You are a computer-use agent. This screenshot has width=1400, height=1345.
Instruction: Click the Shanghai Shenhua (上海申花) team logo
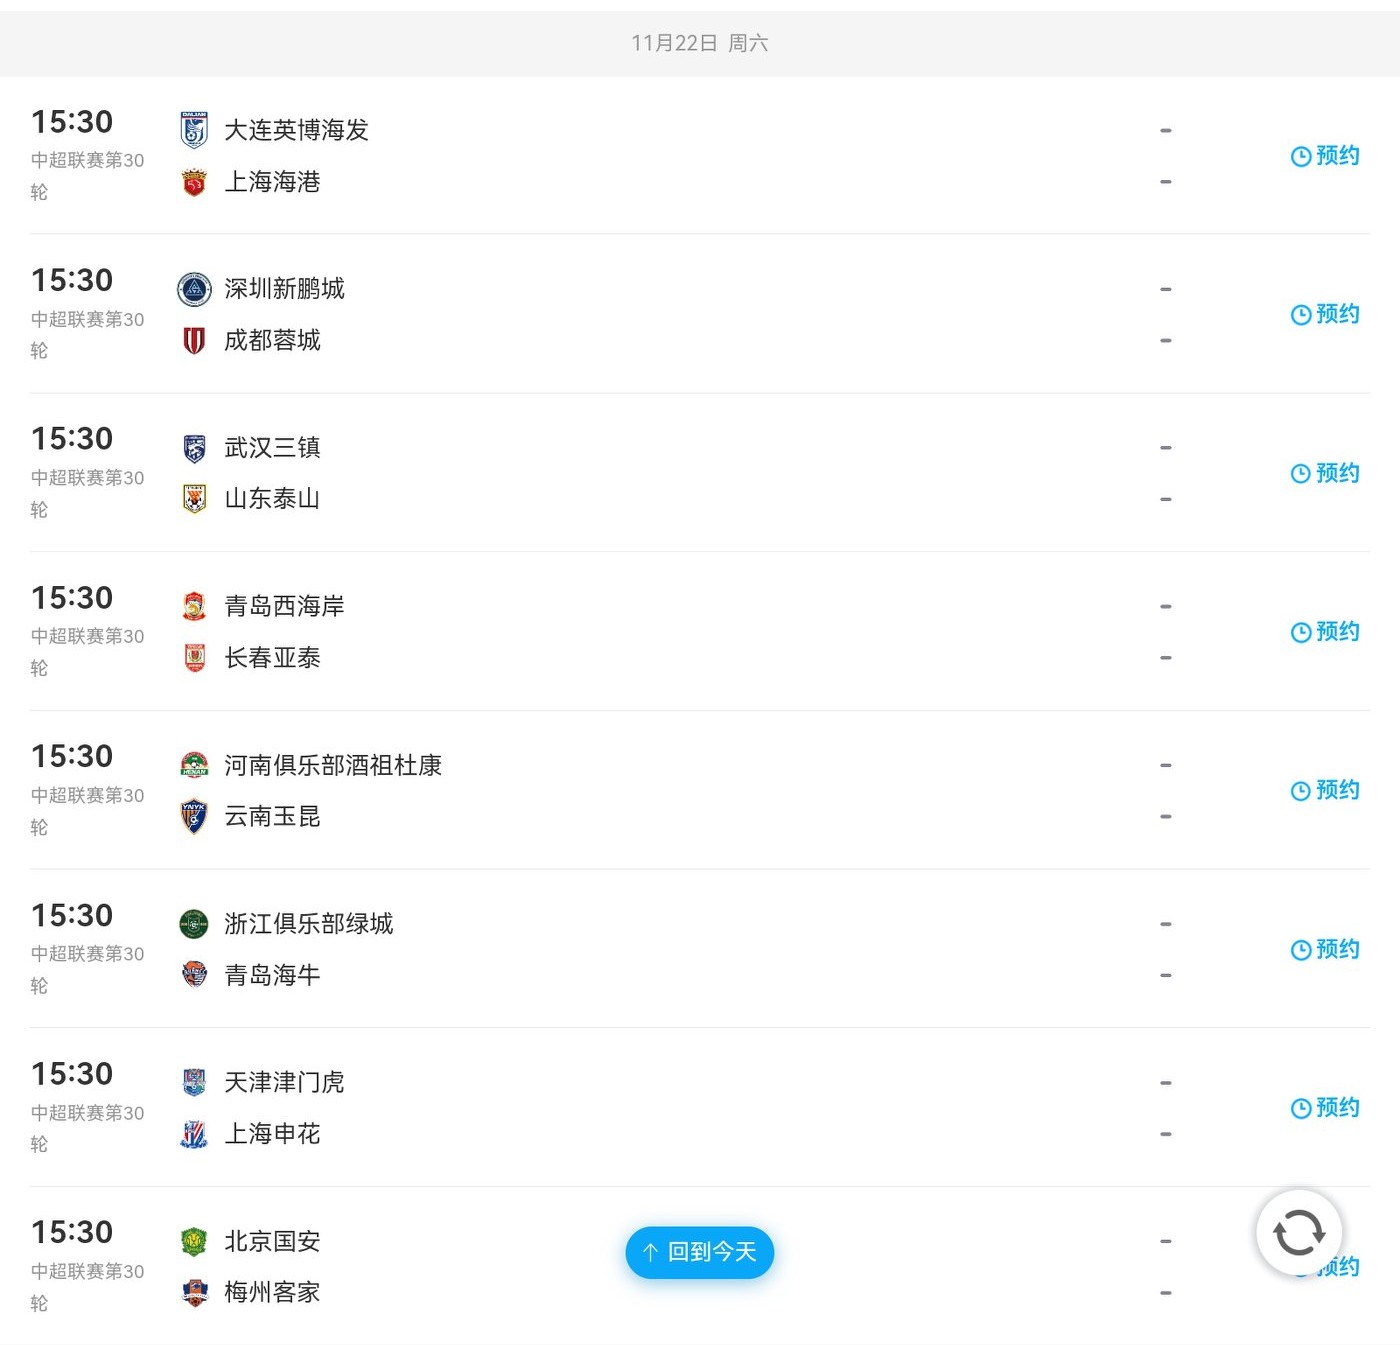pos(194,1134)
